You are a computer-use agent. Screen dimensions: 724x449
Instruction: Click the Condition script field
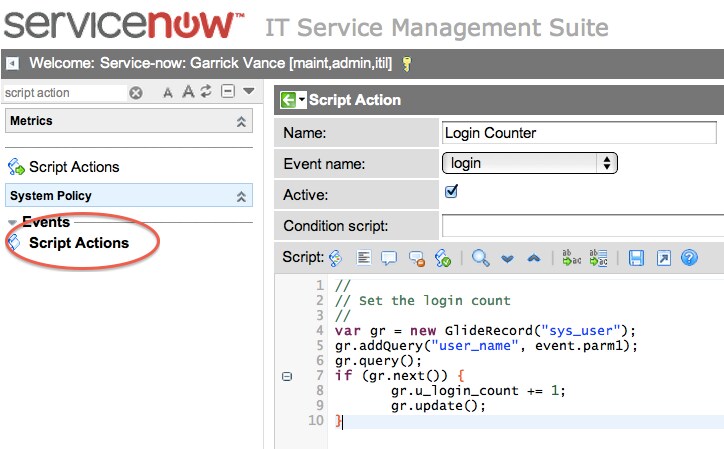pos(583,225)
